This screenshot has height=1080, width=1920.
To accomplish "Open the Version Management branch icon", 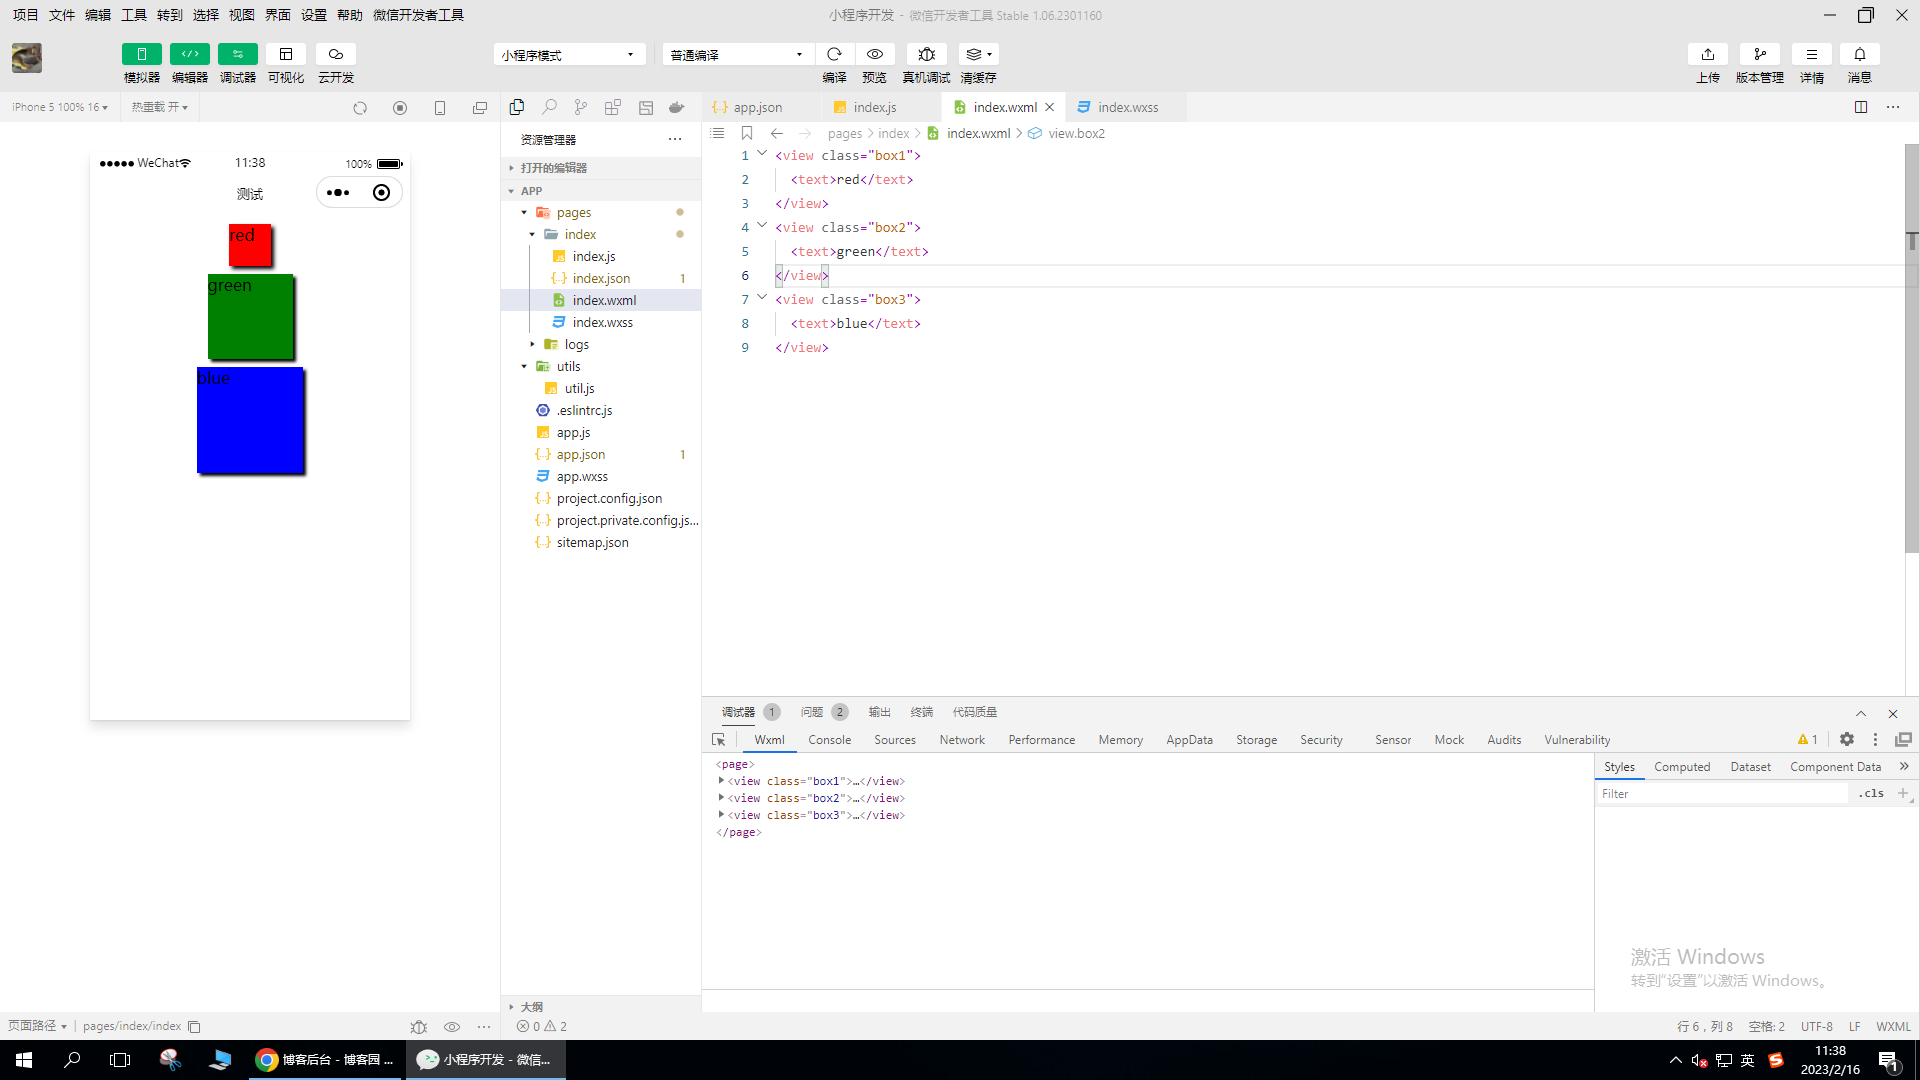I will tap(1760, 54).
